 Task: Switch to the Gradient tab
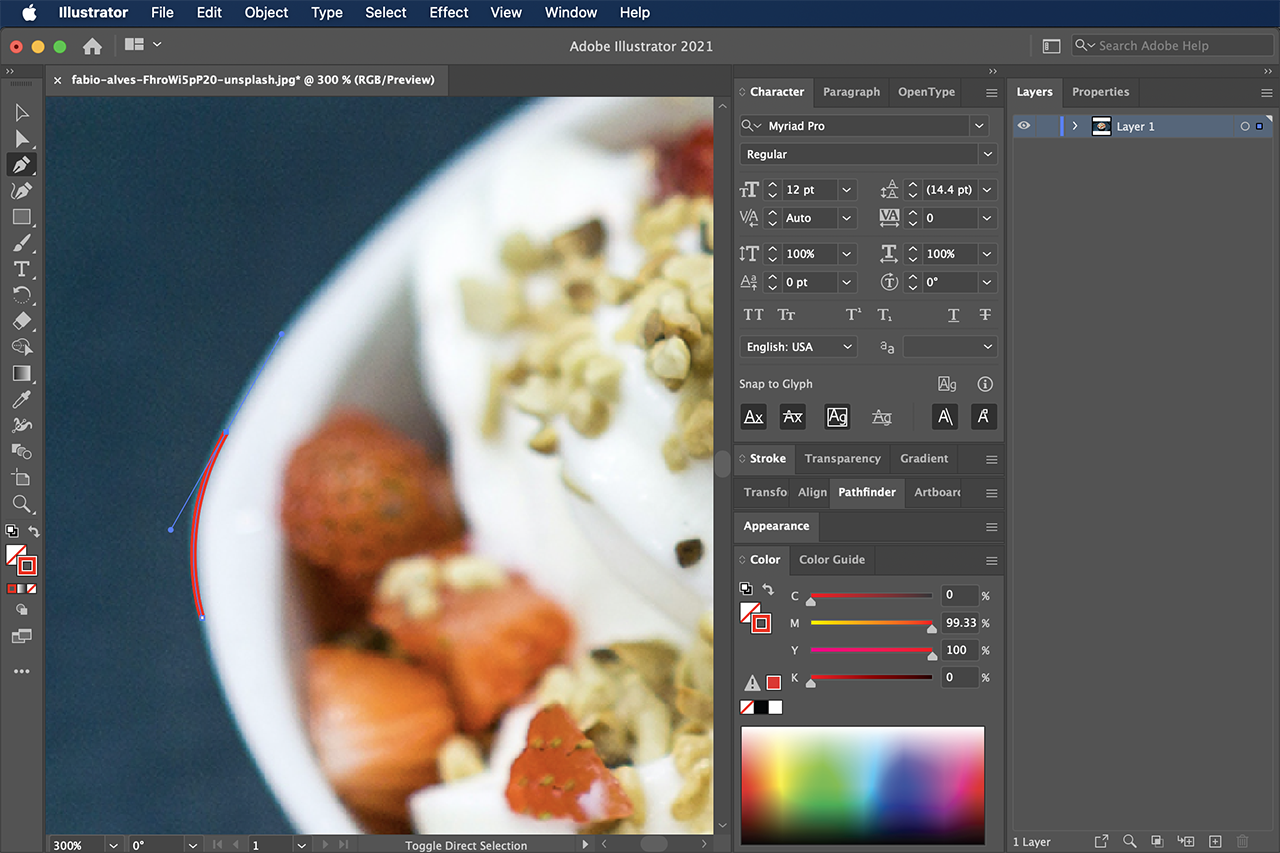click(924, 459)
